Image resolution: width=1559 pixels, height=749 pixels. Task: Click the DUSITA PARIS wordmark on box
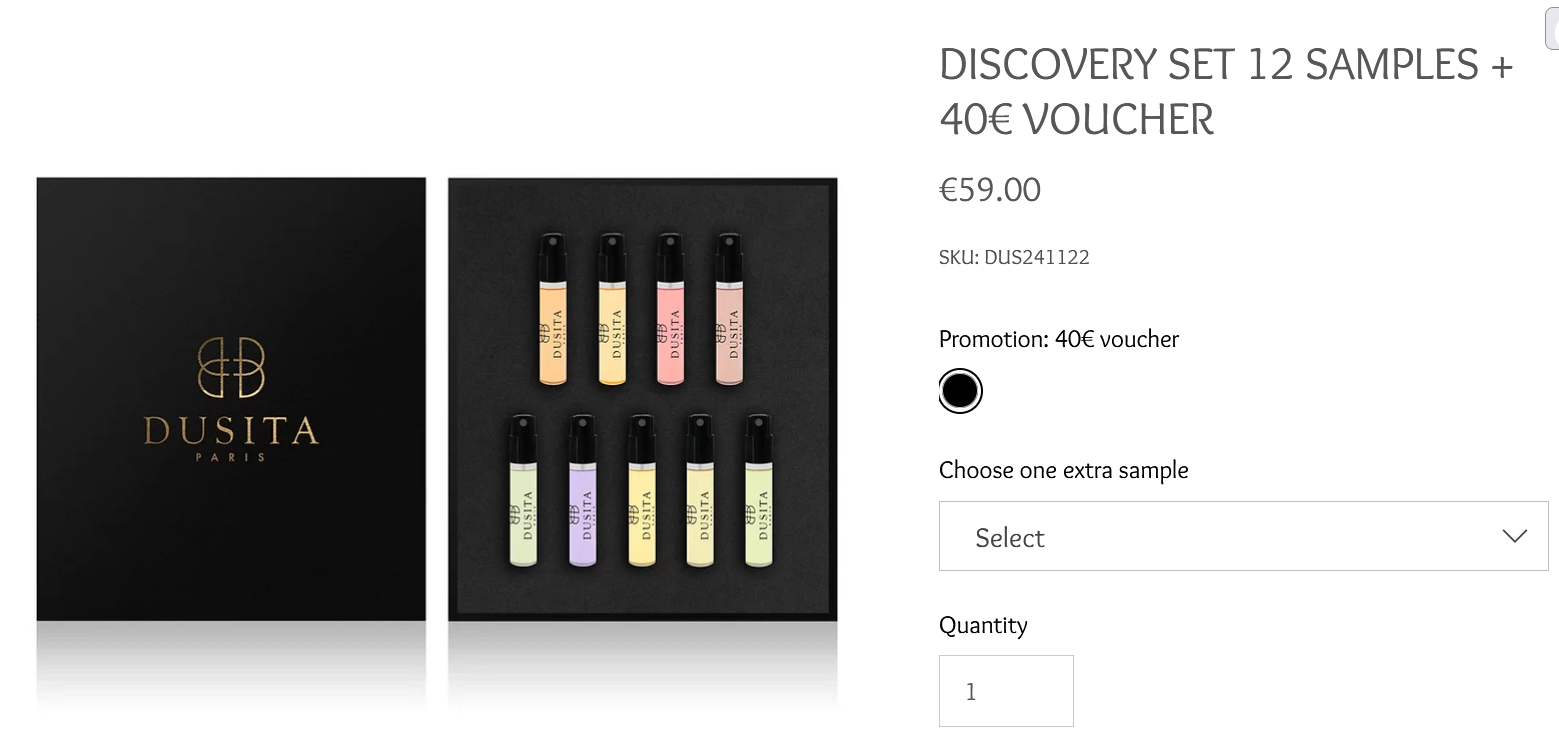(231, 434)
